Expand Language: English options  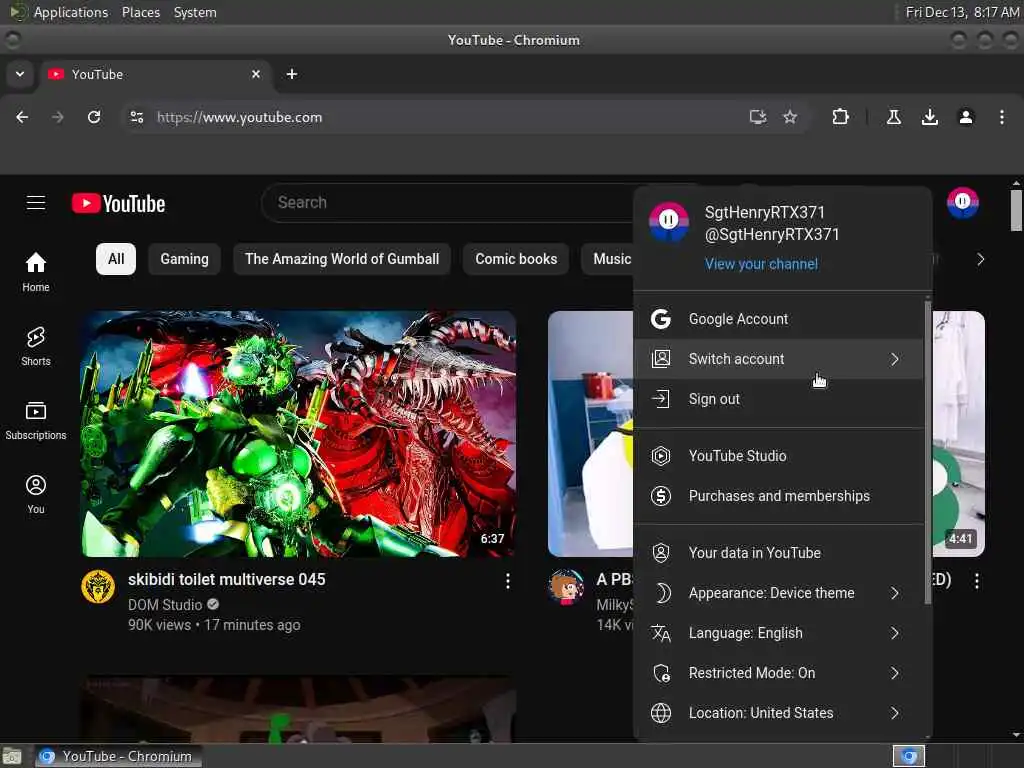778,633
